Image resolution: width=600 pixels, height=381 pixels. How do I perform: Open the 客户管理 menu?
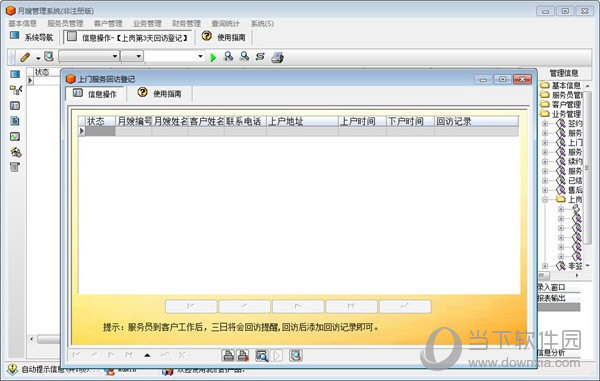tap(108, 23)
